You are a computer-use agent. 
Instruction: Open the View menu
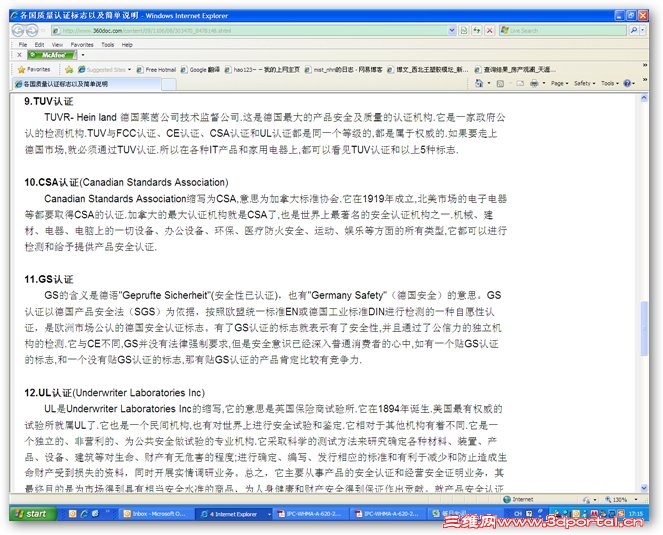[x=57, y=44]
